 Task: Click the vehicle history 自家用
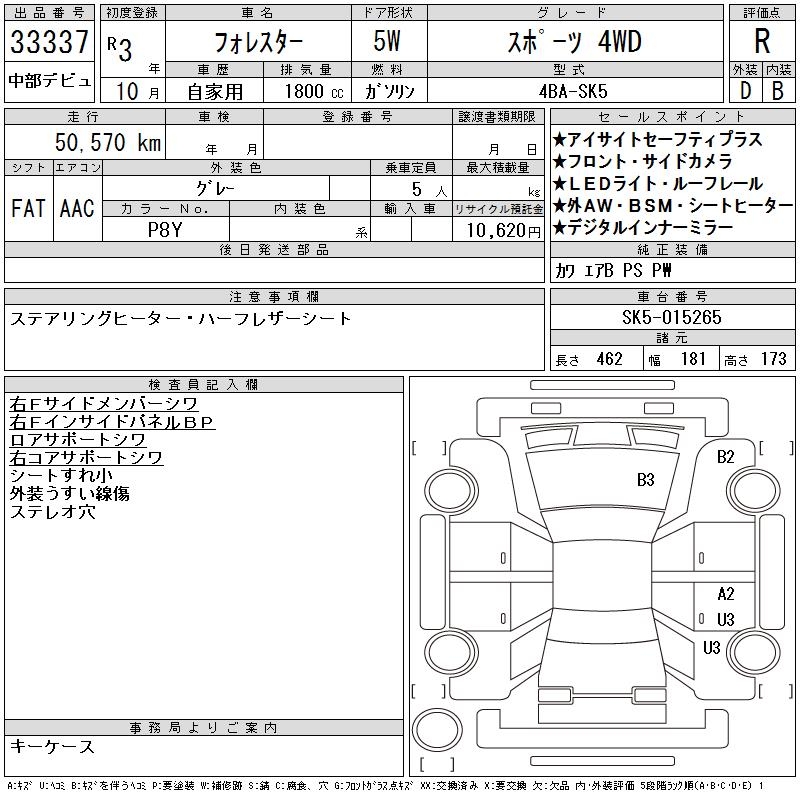click(215, 92)
